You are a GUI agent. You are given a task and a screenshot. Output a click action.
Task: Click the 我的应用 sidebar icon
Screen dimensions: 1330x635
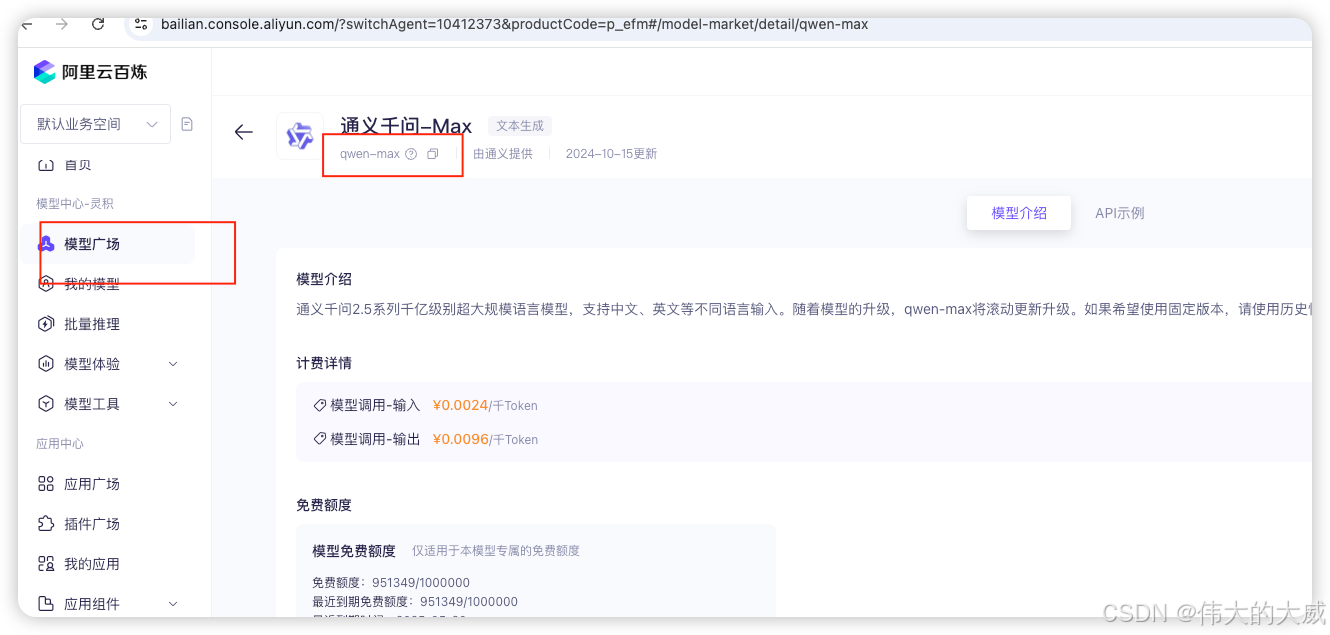coord(46,564)
